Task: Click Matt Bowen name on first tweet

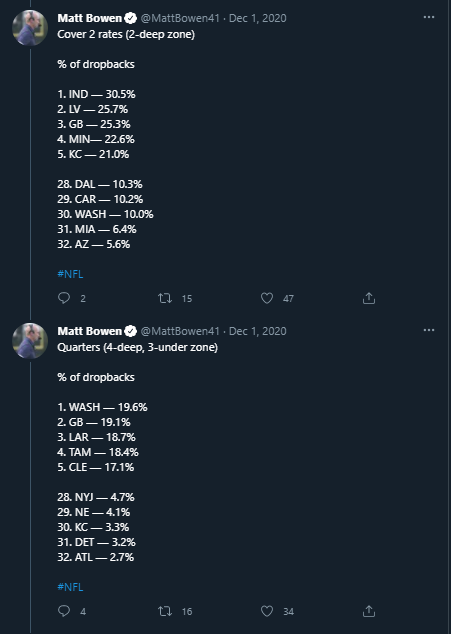Action: click(x=89, y=18)
